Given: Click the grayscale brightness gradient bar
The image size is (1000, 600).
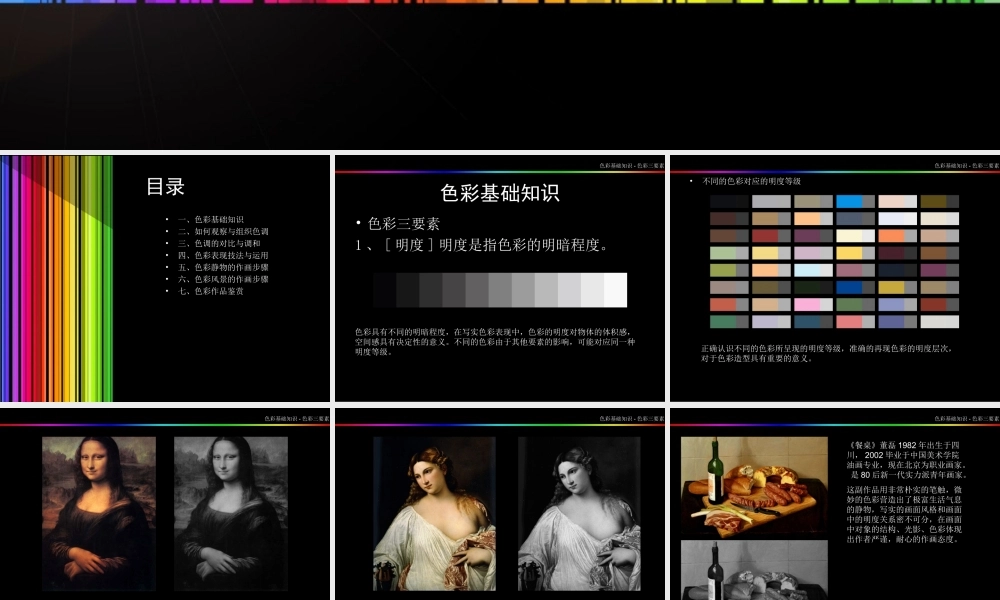Looking at the screenshot, I should click(500, 290).
